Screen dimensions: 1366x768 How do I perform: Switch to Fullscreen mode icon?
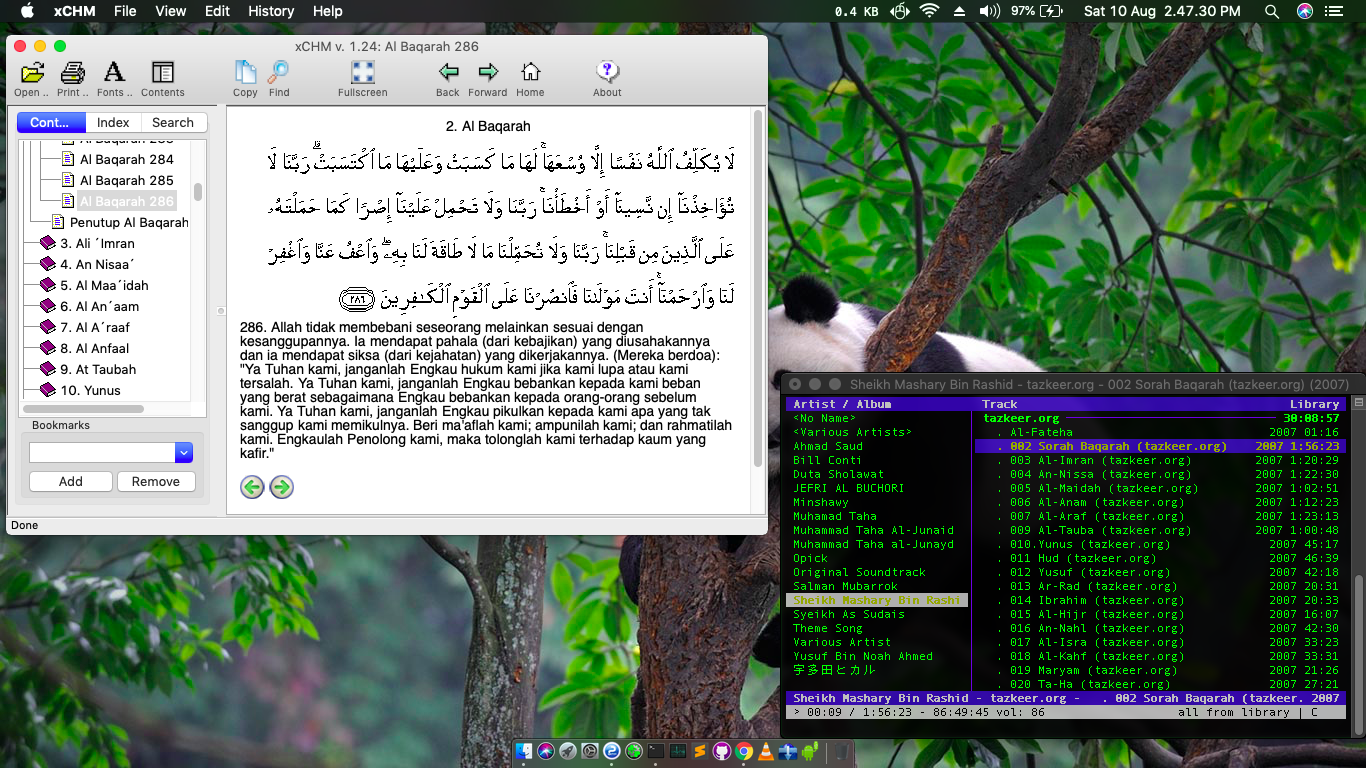(x=362, y=73)
